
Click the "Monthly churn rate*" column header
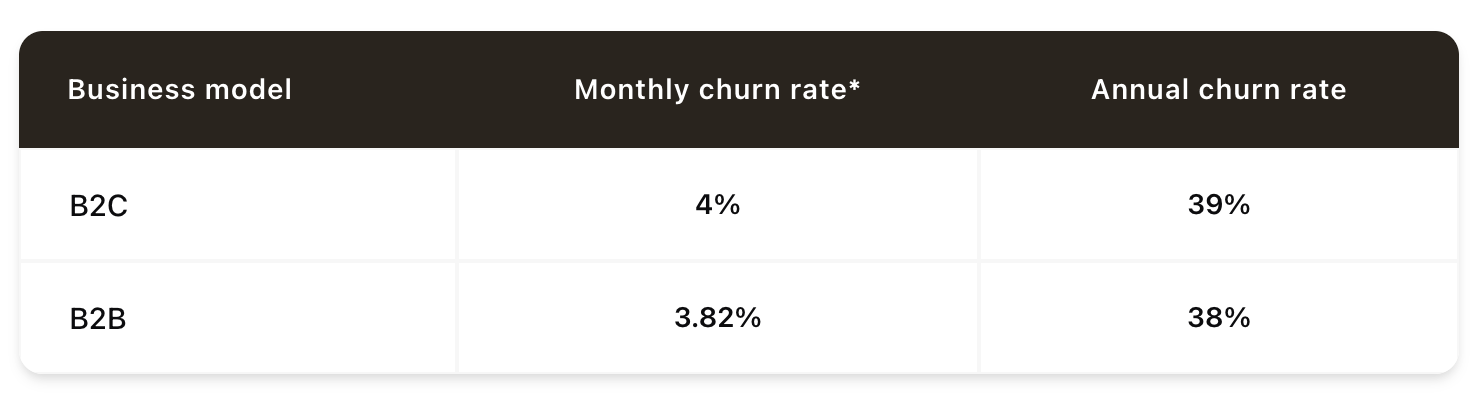(x=718, y=90)
